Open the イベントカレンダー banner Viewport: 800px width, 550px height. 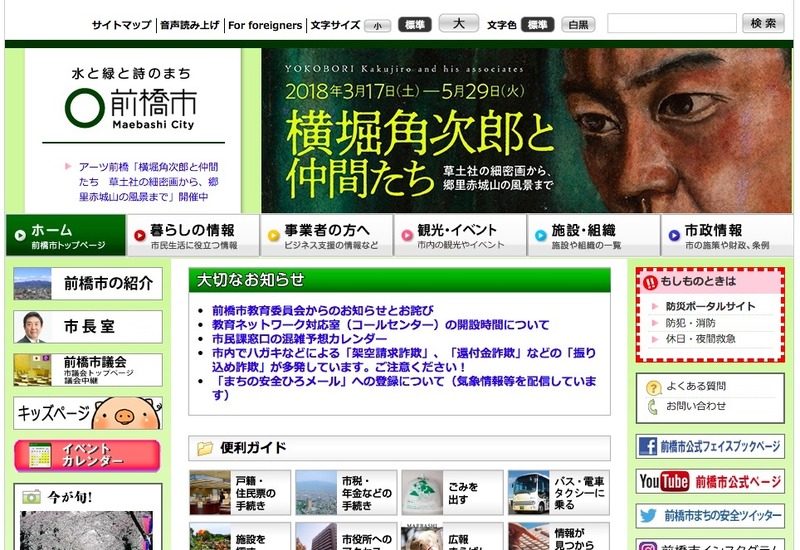click(88, 455)
